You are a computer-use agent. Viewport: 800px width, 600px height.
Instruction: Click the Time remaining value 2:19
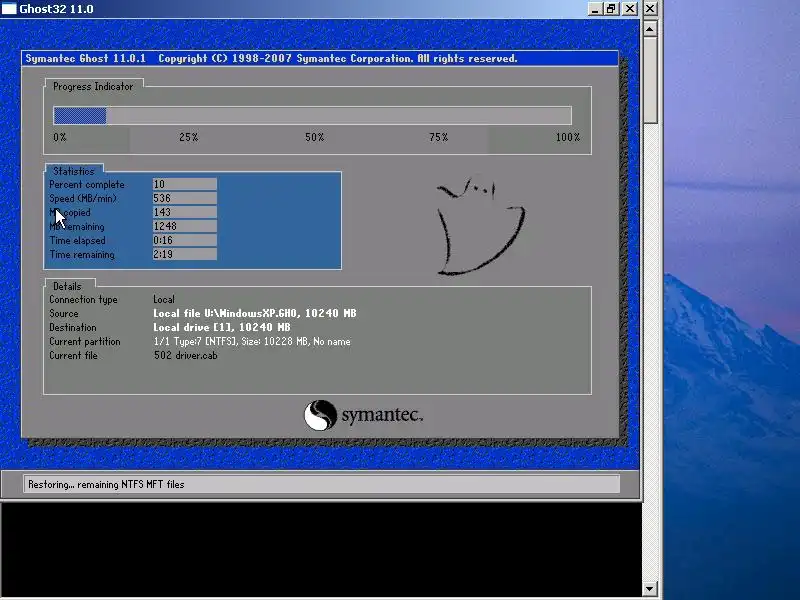pyautogui.click(x=185, y=254)
